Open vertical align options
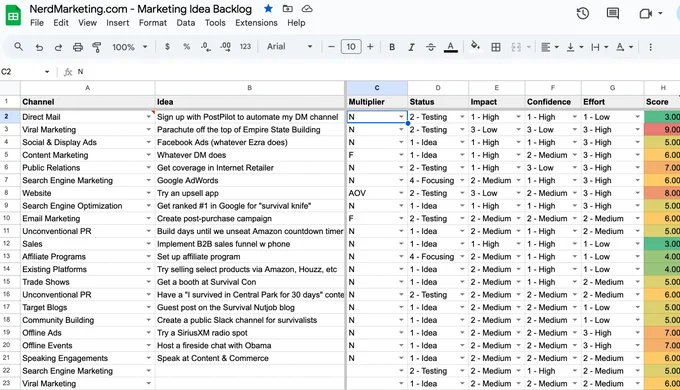Image resolution: width=680 pixels, height=390 pixels. click(x=575, y=47)
